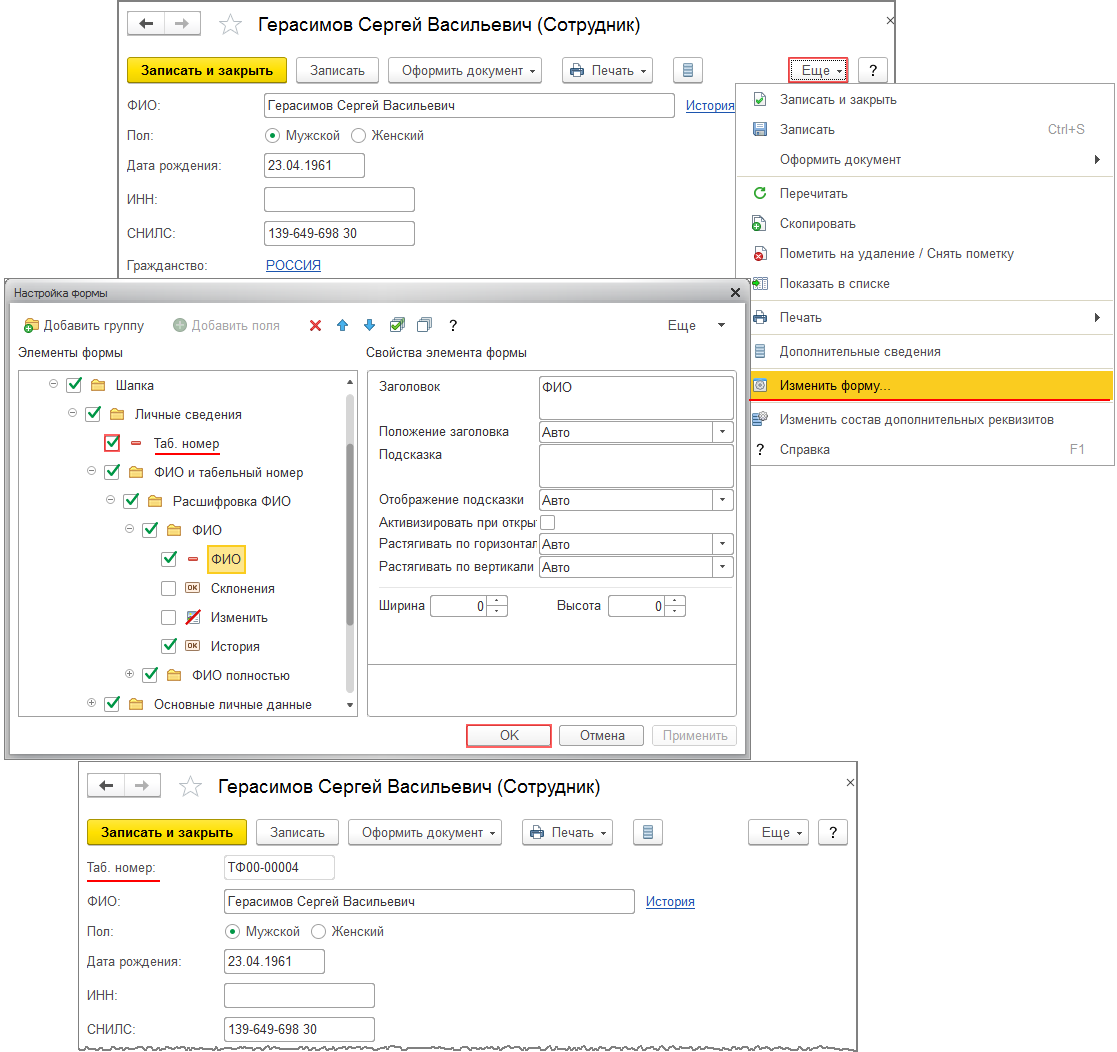Screen dimensions: 1117x1052
Task: Click Пометить на удаление icon in menu
Action: pyautogui.click(x=760, y=254)
